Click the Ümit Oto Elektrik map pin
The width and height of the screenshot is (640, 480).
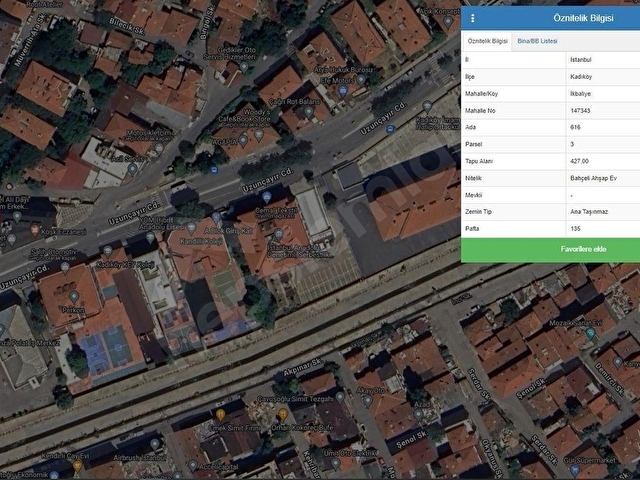click(x=336, y=464)
